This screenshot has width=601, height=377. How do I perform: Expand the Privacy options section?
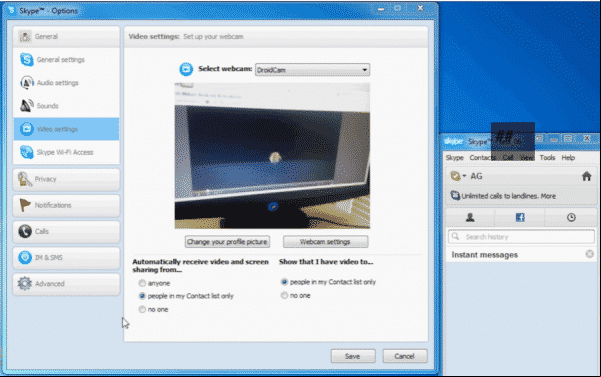click(x=66, y=179)
